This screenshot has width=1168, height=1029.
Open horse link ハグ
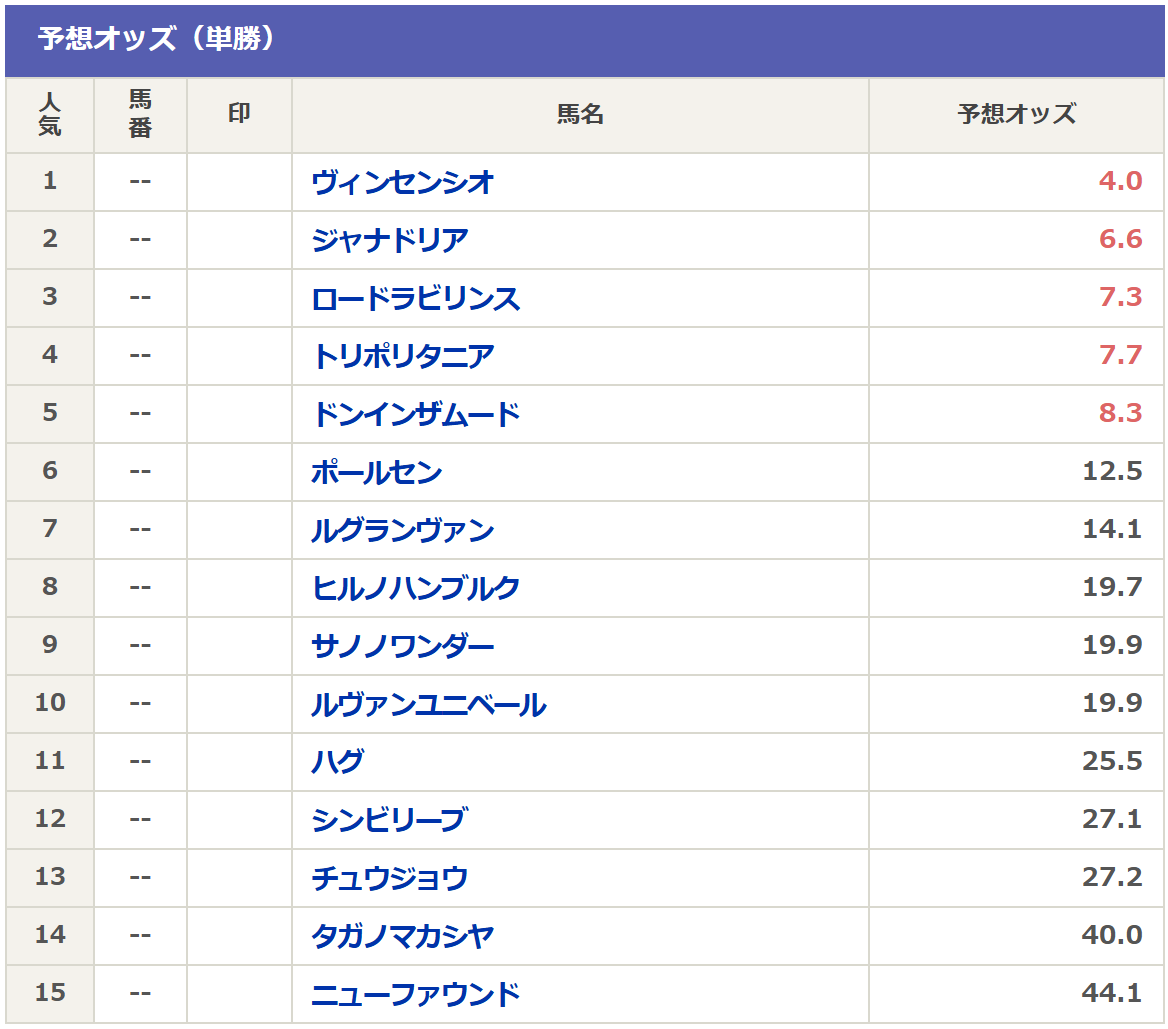(x=337, y=762)
